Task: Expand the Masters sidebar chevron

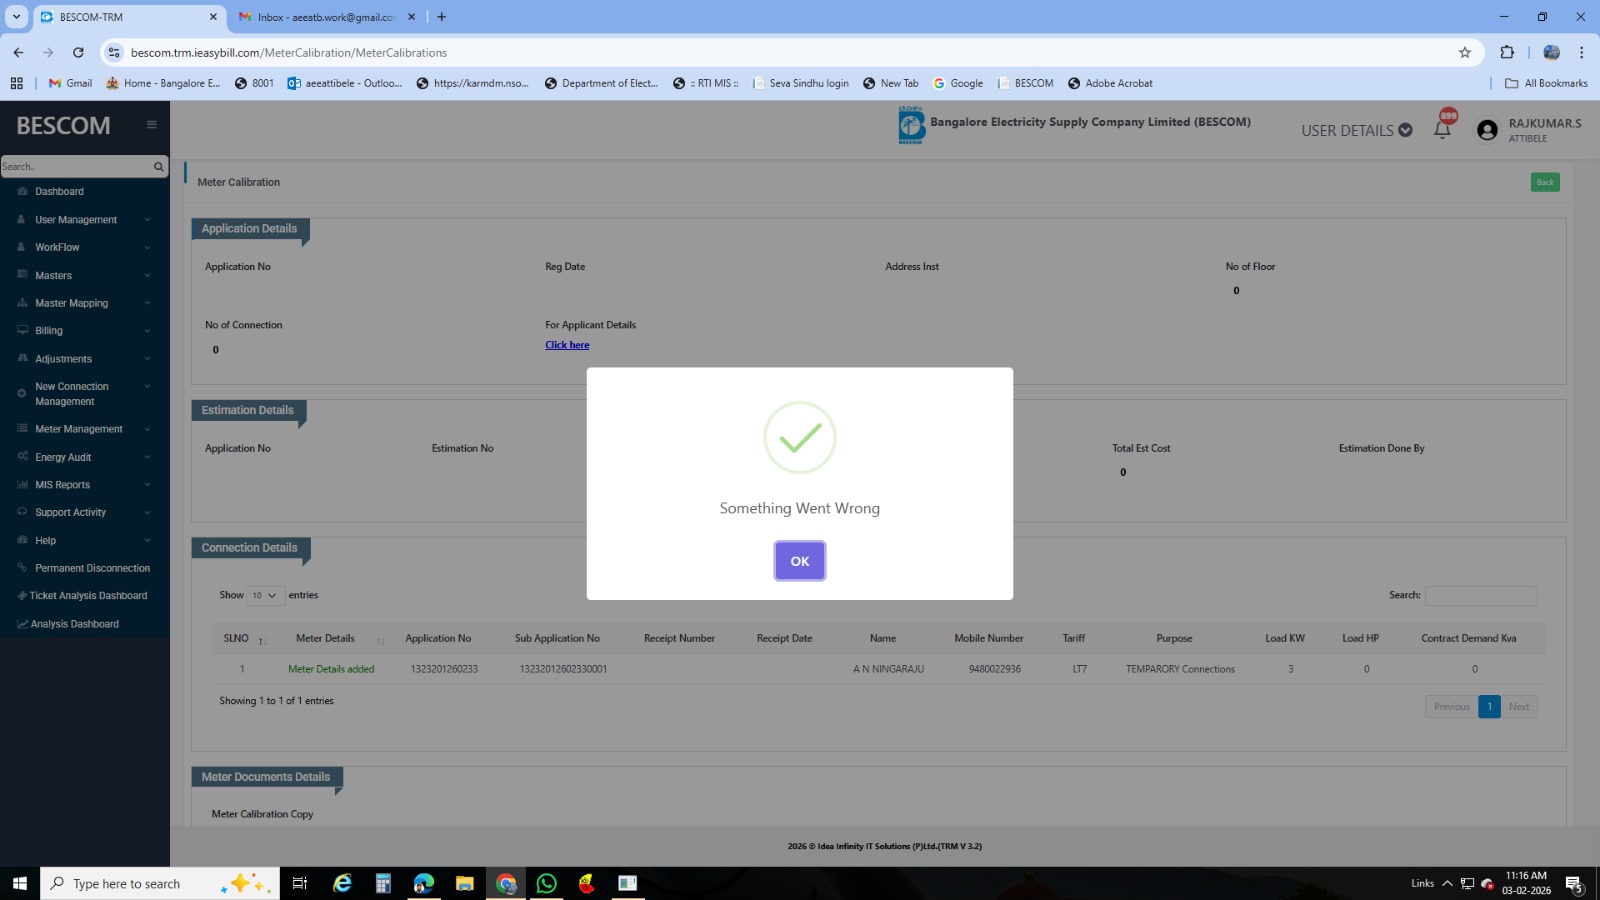Action: (x=147, y=276)
